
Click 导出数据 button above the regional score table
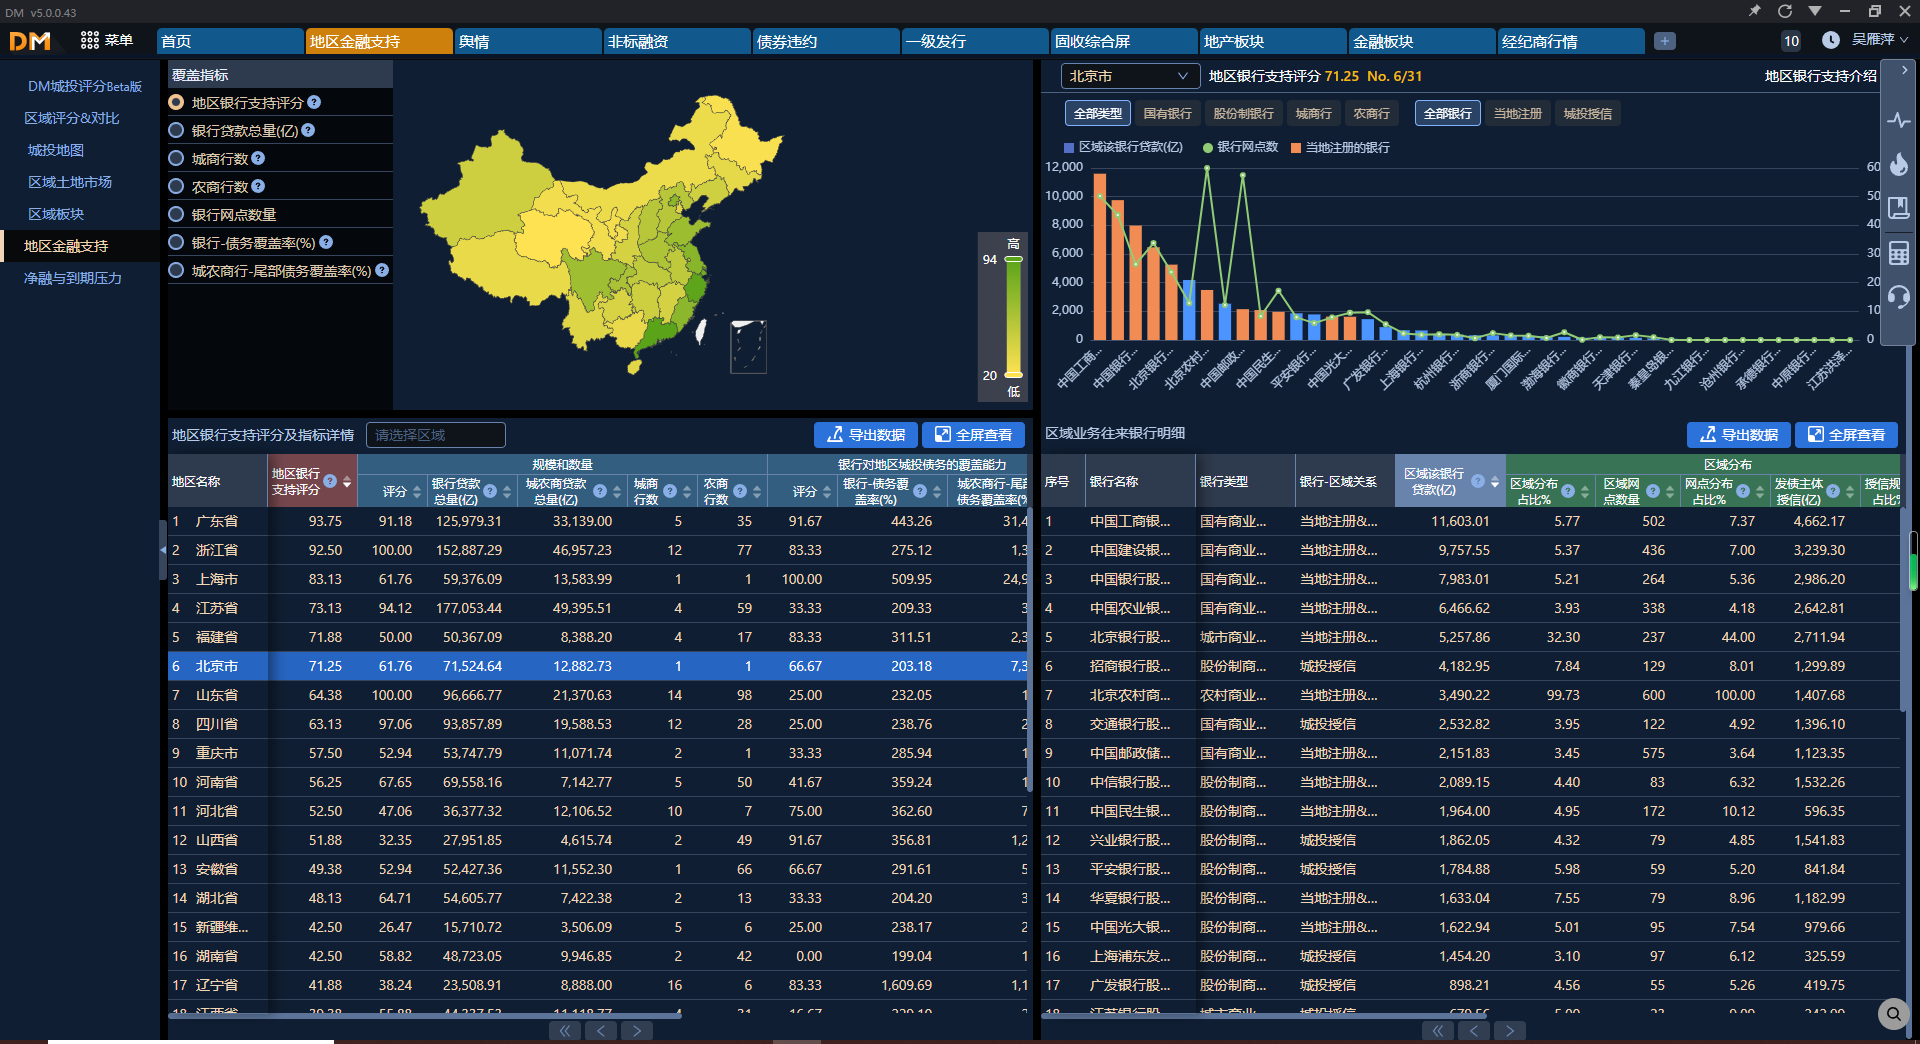click(865, 434)
